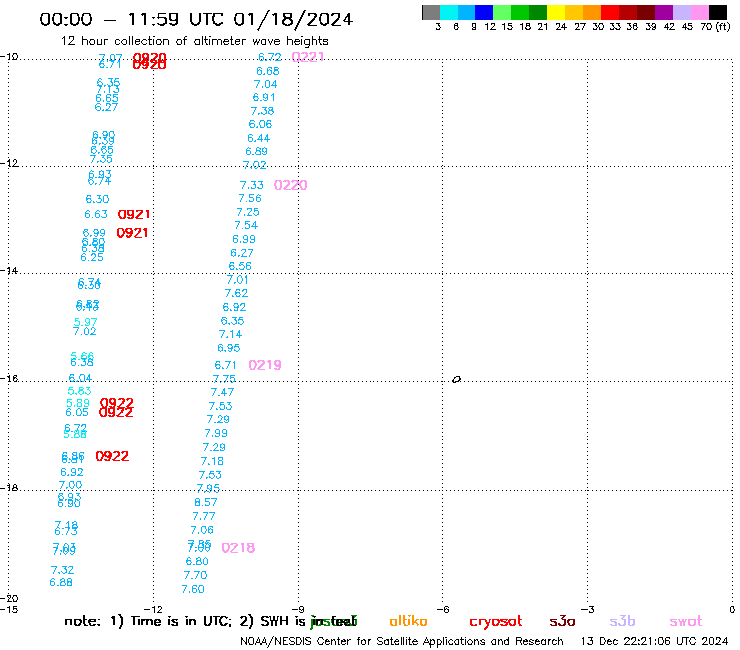This screenshot has width=740, height=650.
Task: Click the wave height value 7.54
Action: (246, 225)
